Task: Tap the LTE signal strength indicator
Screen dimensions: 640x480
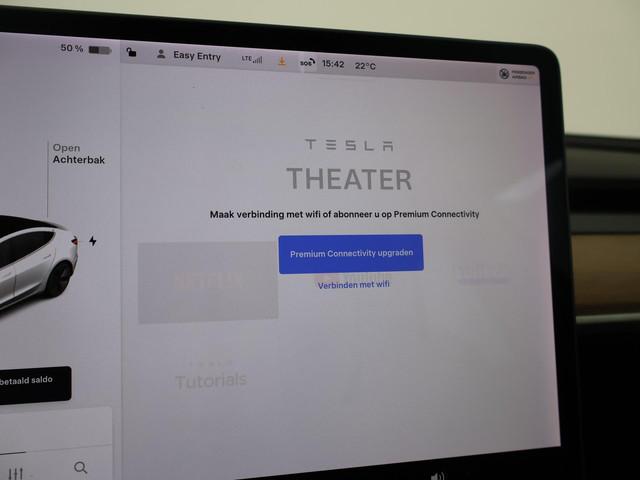Action: point(251,59)
